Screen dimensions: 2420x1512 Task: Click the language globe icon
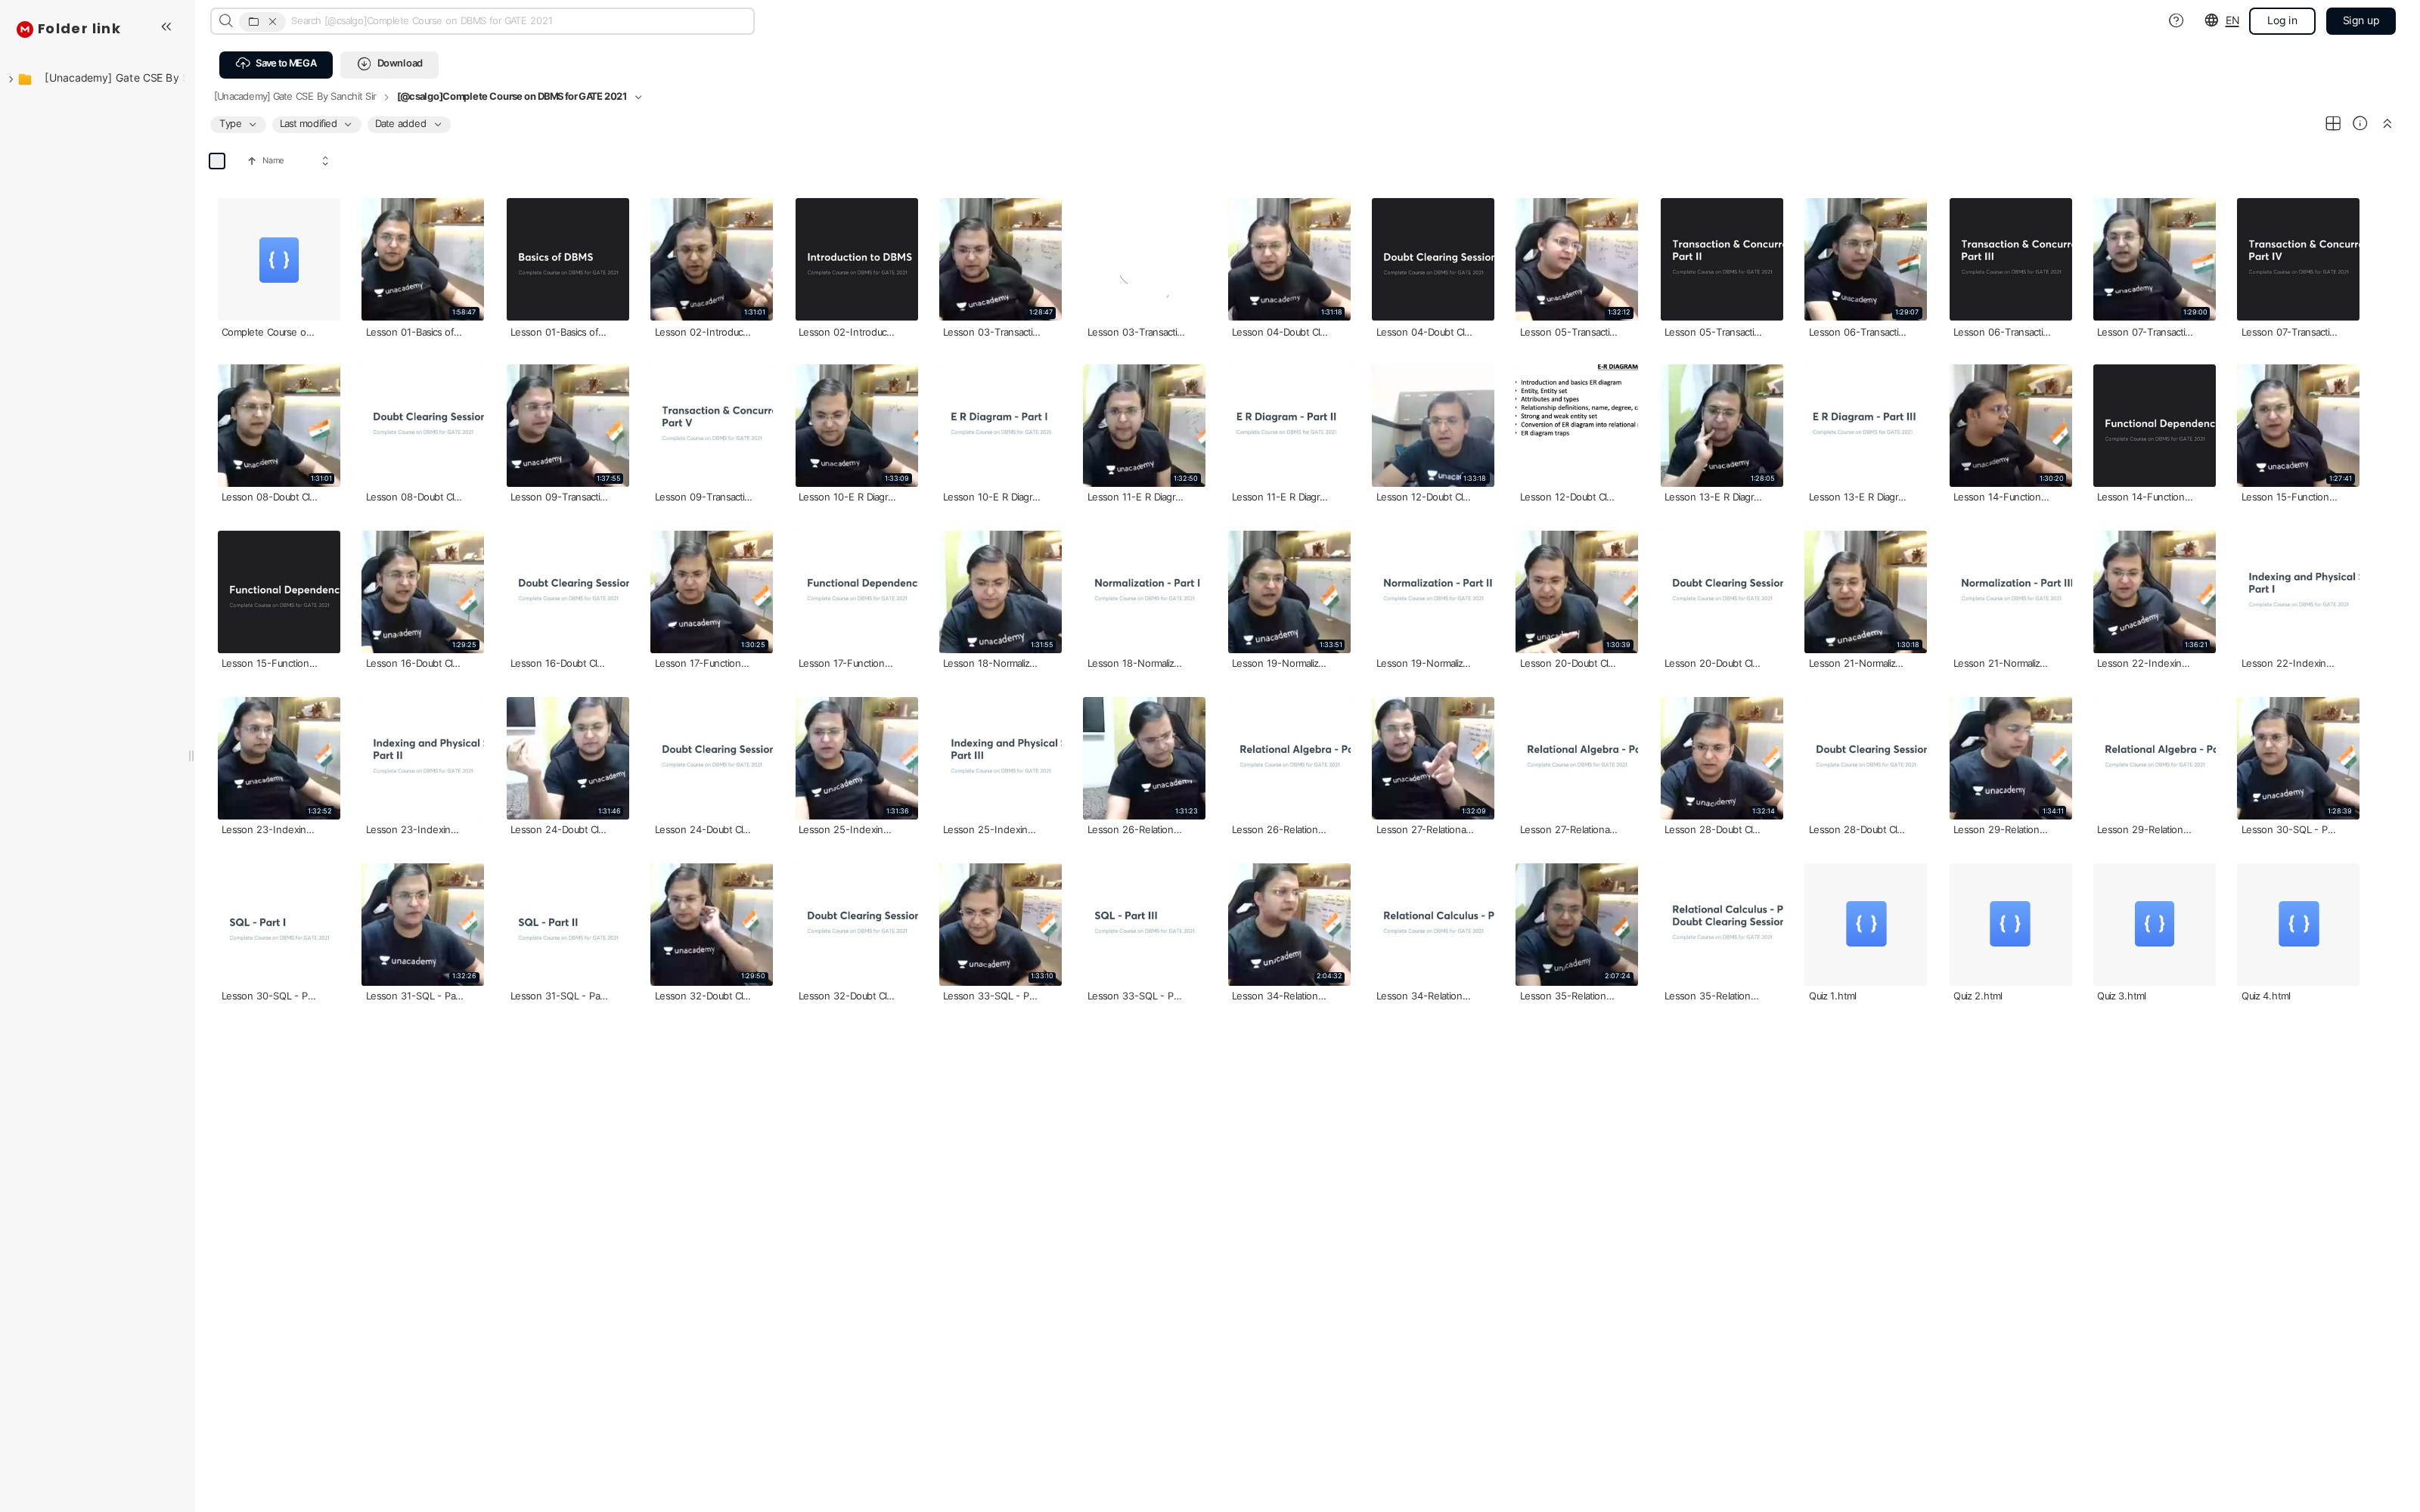point(2211,21)
